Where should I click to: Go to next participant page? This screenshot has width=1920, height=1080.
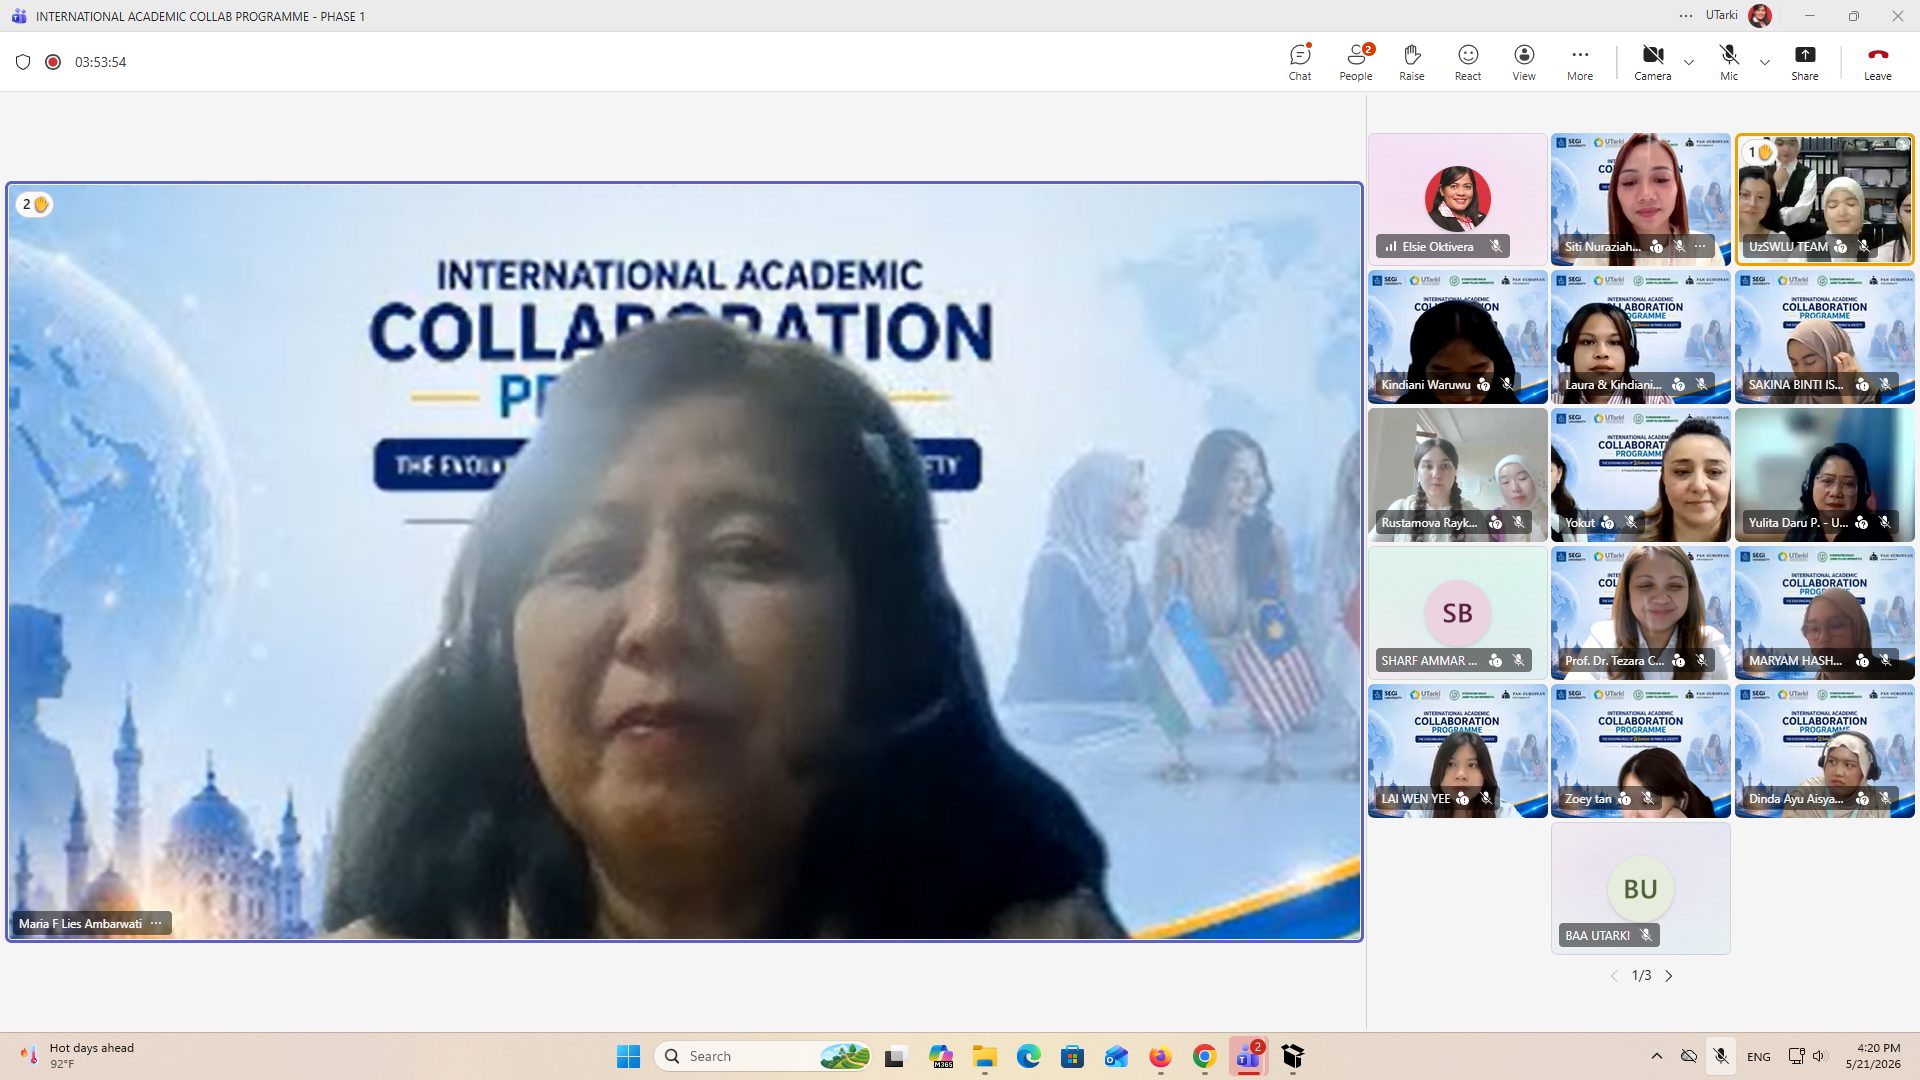(x=1669, y=976)
